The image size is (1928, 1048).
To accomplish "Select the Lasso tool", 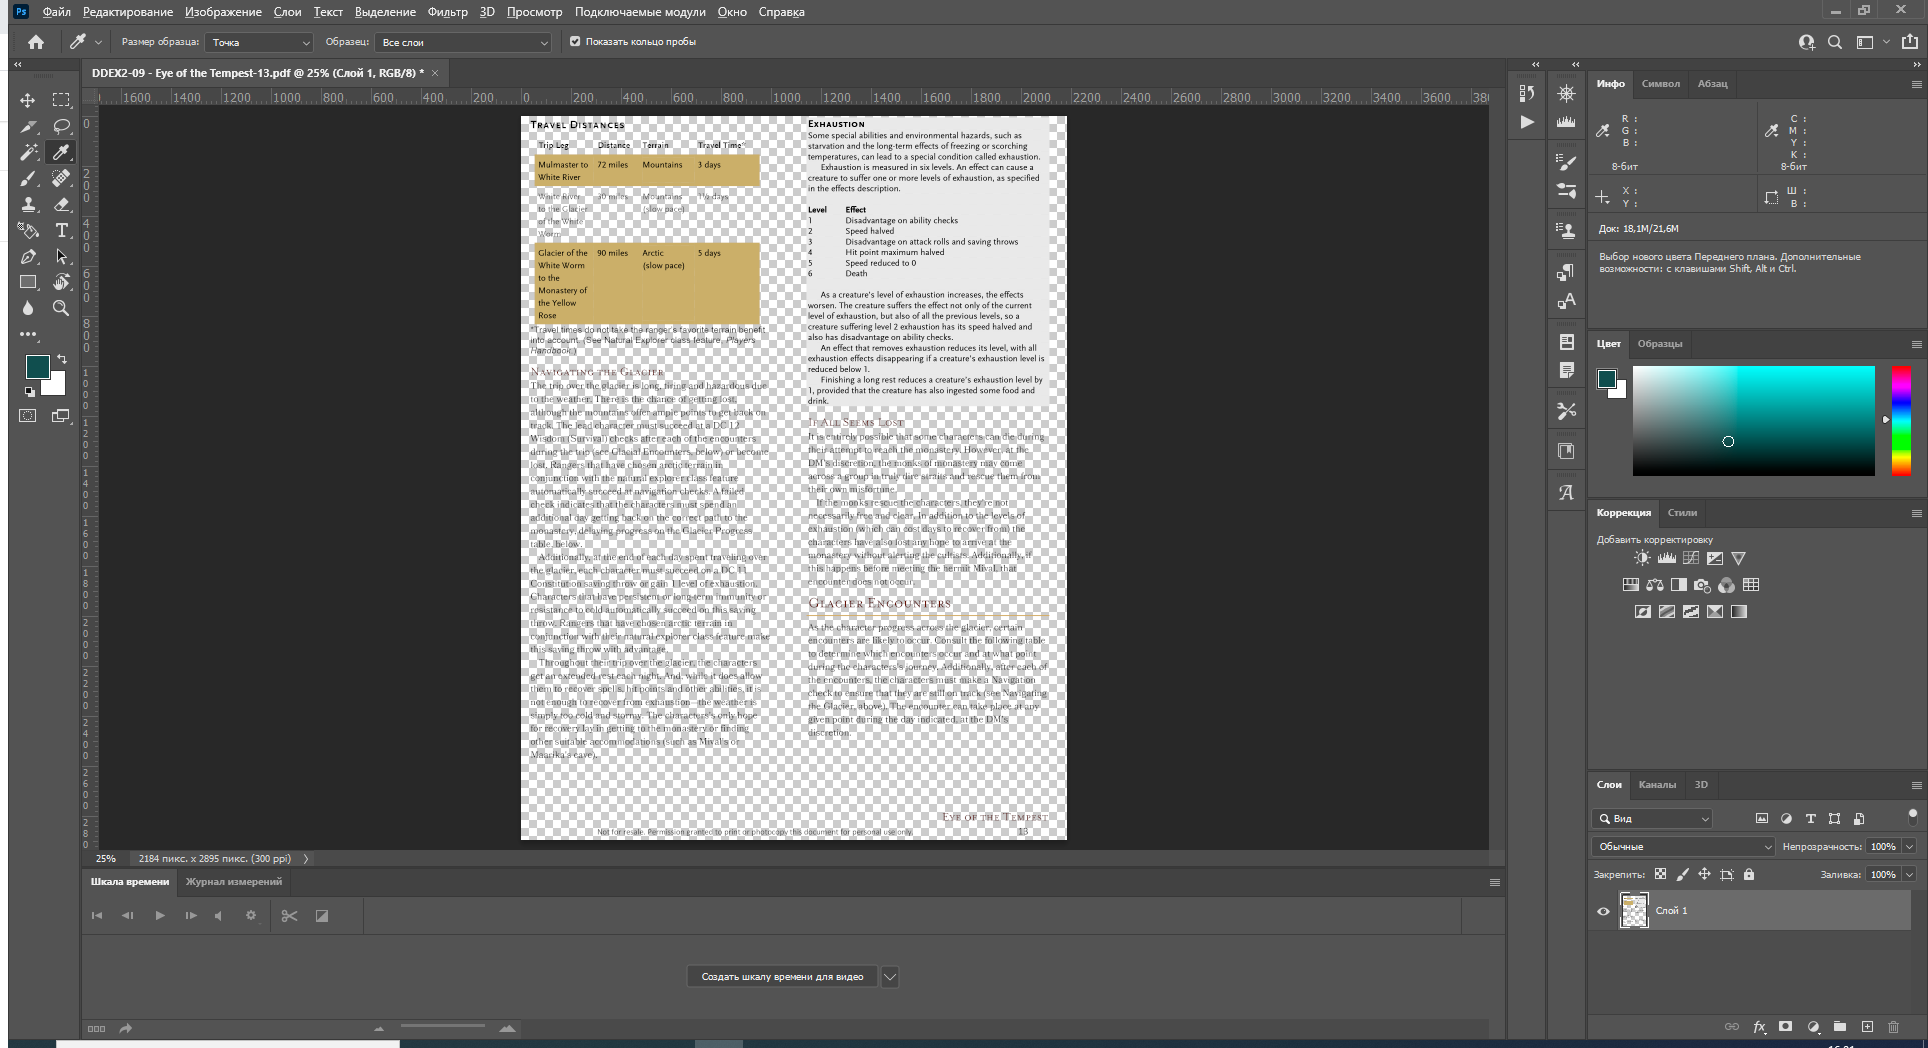I will pos(61,126).
